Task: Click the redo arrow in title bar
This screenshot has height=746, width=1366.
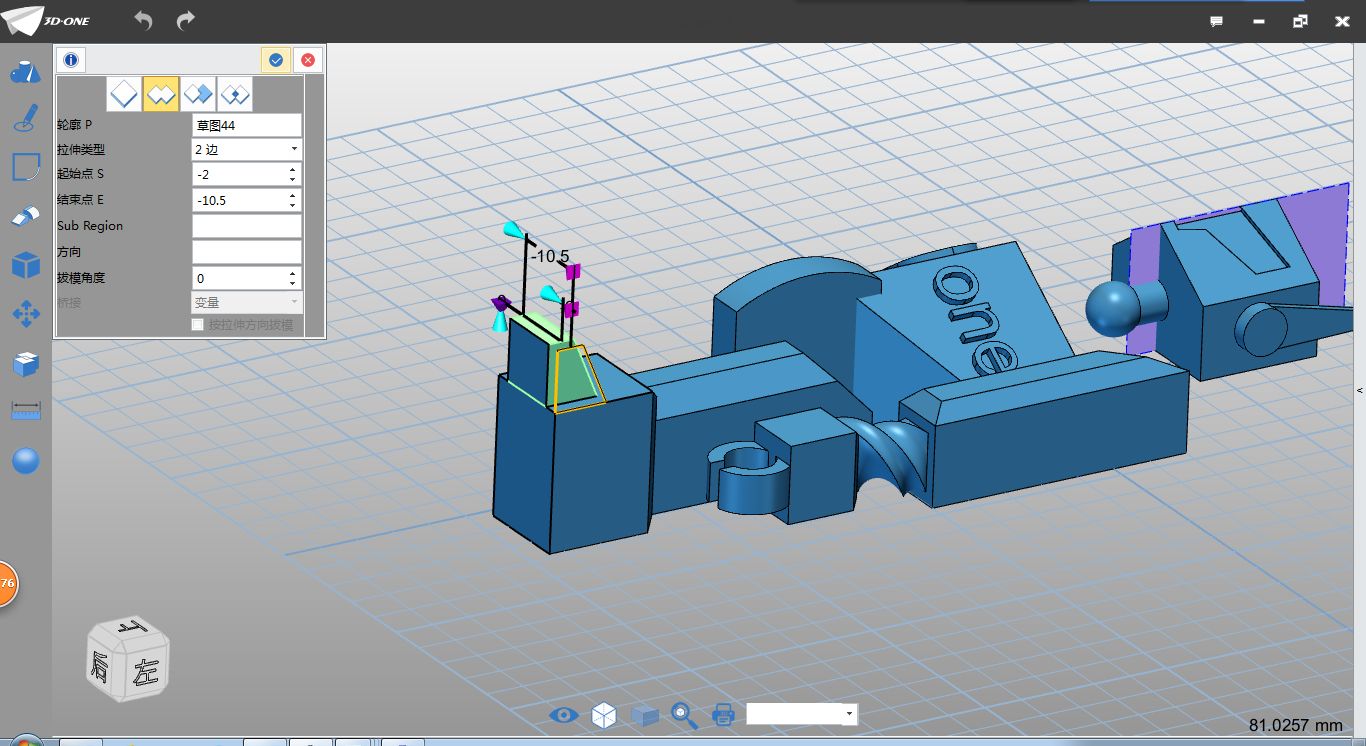Action: click(186, 20)
